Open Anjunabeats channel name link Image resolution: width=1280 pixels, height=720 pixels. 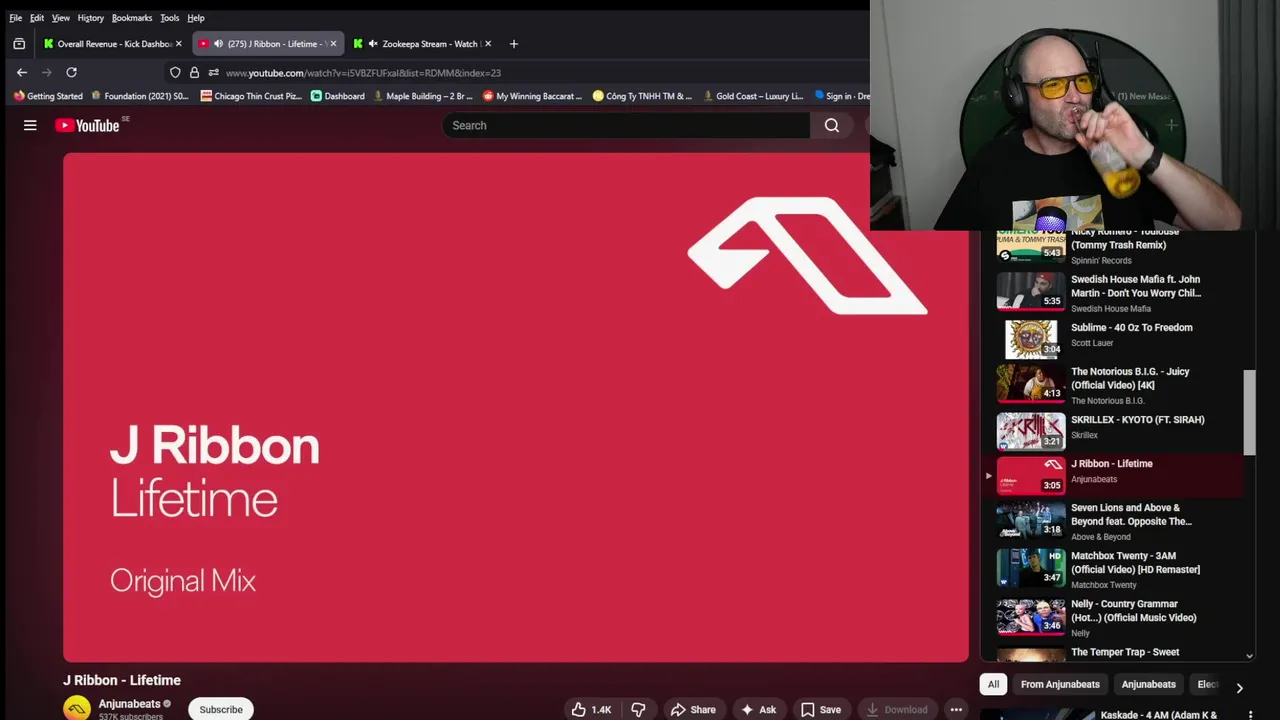129,704
